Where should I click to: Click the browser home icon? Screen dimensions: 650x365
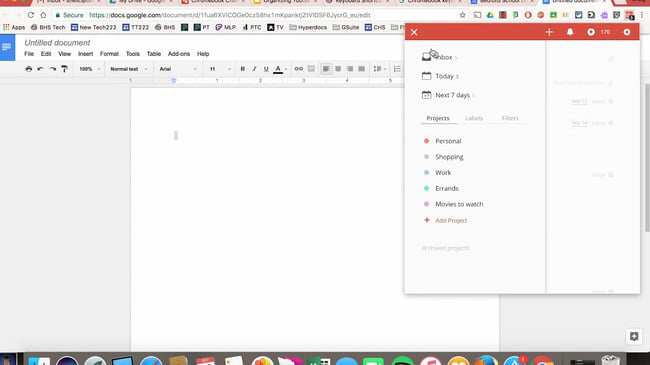click(x=43, y=15)
